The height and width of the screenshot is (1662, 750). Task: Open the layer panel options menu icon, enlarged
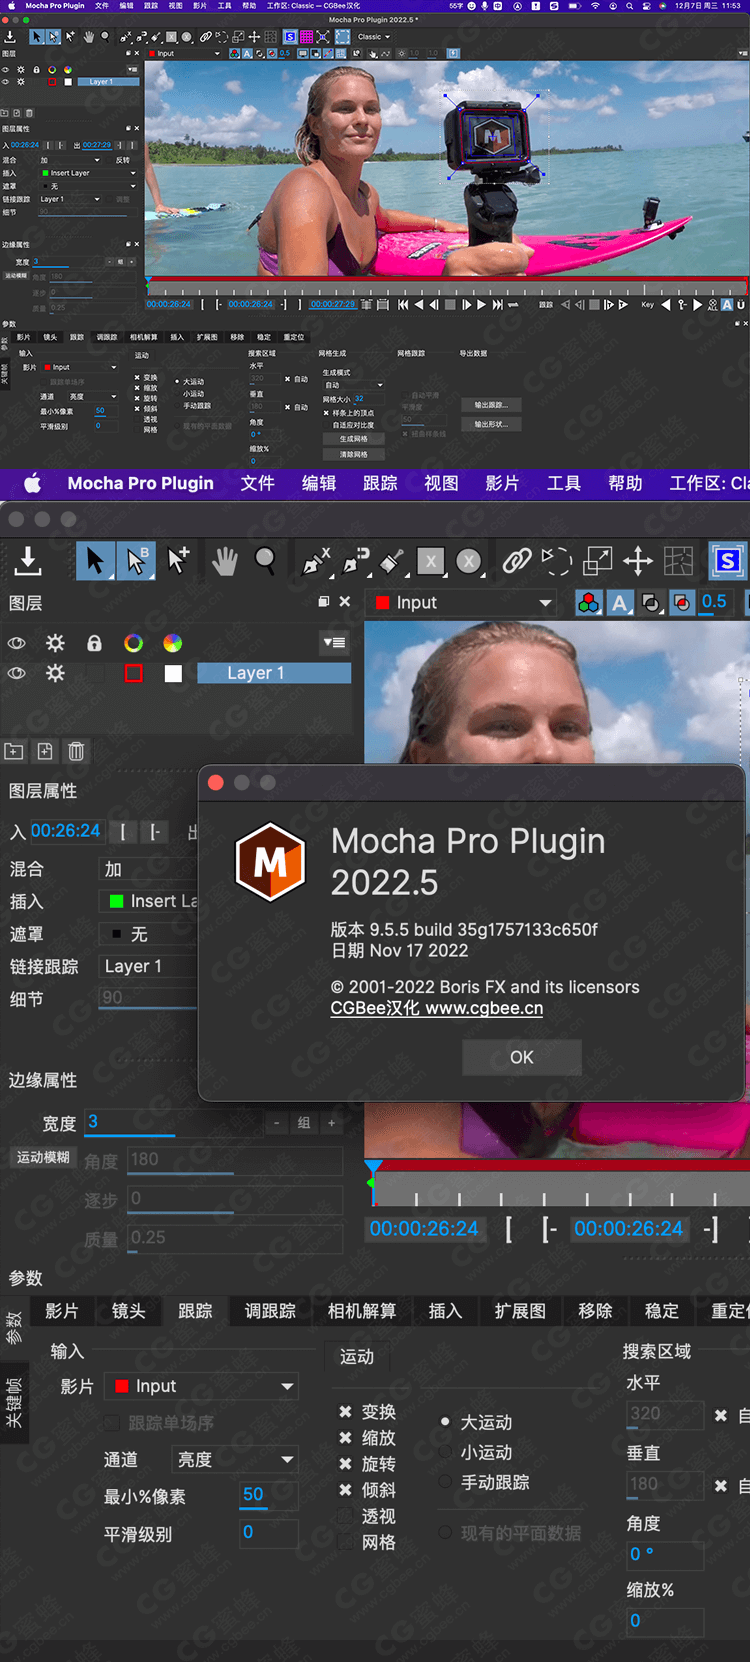(334, 642)
